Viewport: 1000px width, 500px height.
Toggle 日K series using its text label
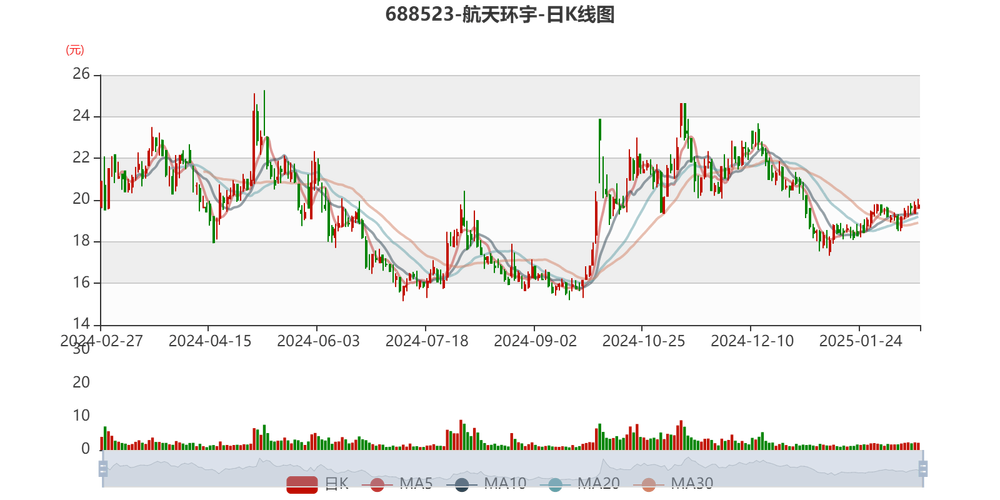pyautogui.click(x=336, y=484)
